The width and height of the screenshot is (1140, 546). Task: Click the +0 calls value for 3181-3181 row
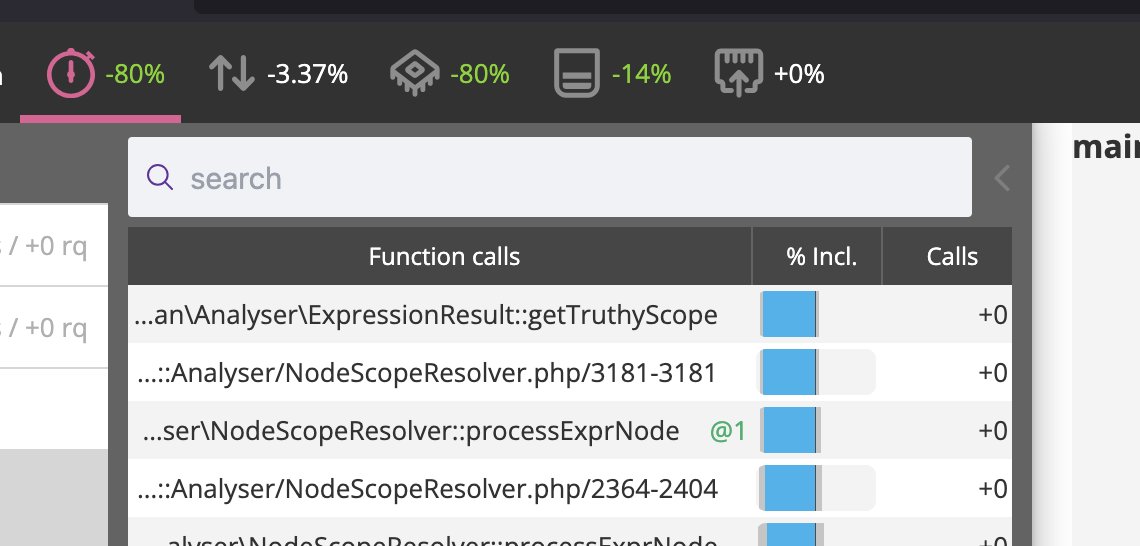click(x=992, y=373)
